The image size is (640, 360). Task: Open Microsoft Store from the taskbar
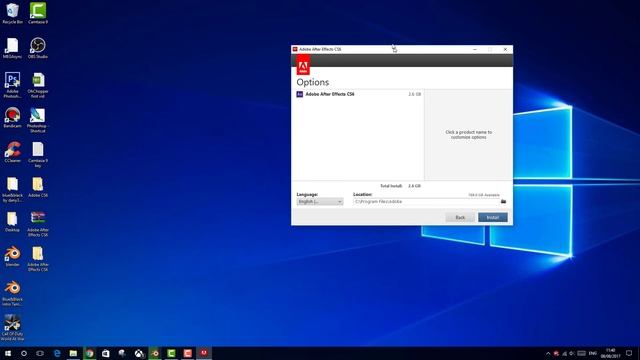(106, 353)
